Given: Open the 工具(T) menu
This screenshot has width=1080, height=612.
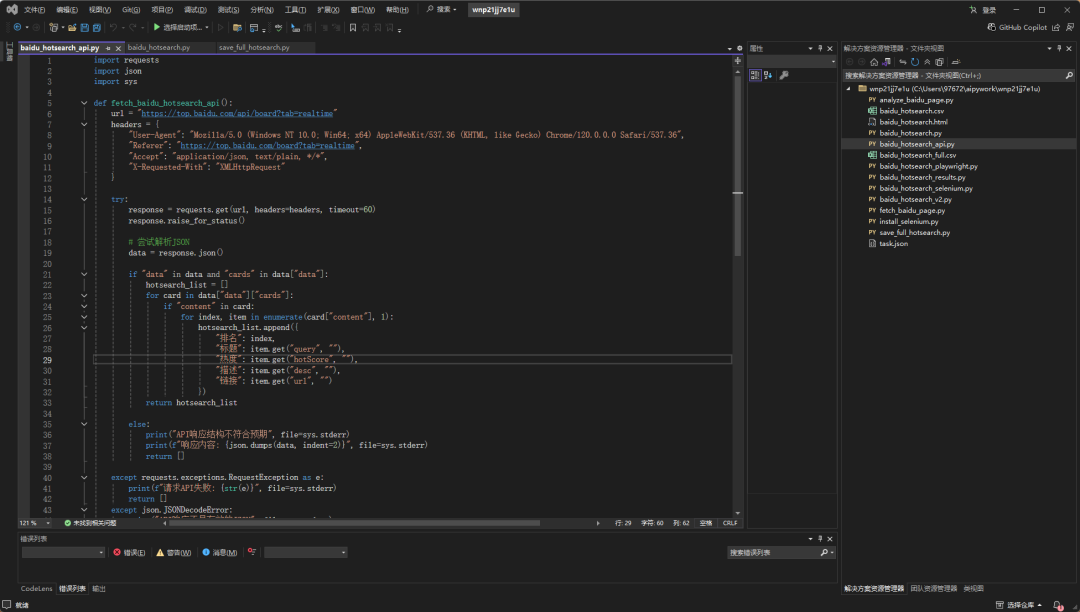Looking at the screenshot, I should [295, 10].
